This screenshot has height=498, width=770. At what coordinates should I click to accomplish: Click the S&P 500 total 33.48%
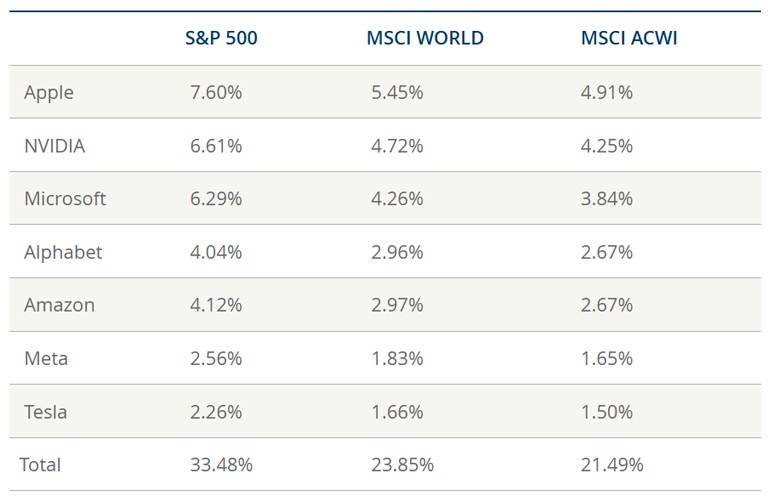[x=220, y=465]
